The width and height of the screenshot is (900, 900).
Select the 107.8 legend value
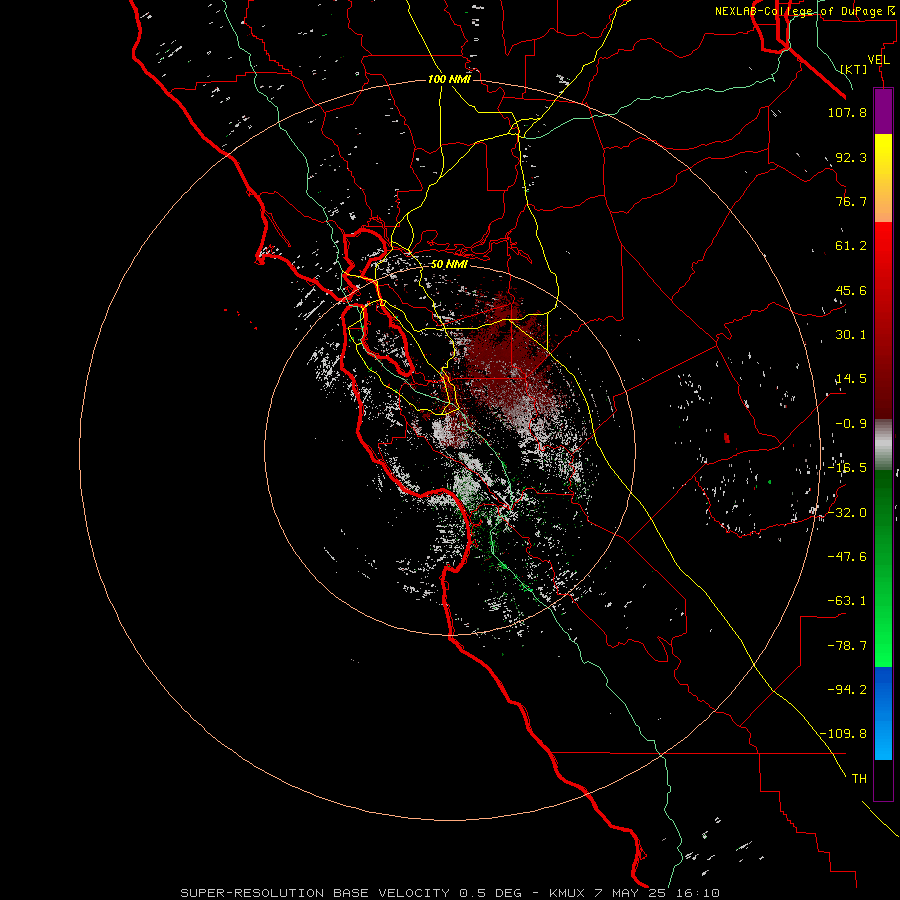point(847,112)
